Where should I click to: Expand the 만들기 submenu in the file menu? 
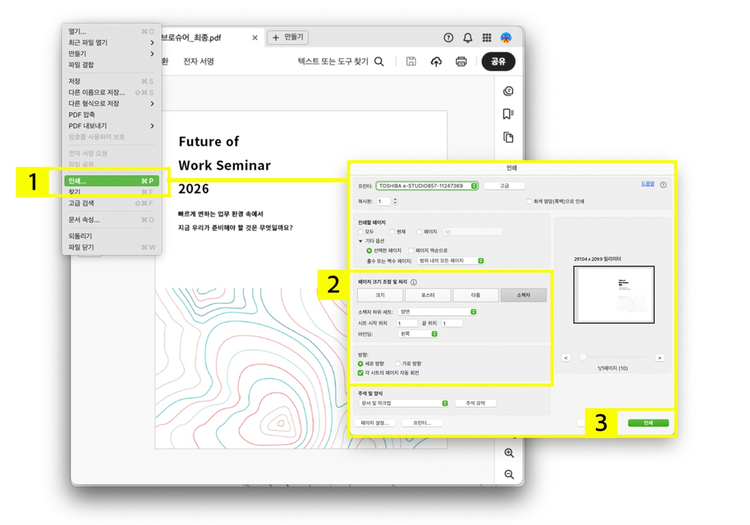point(111,54)
